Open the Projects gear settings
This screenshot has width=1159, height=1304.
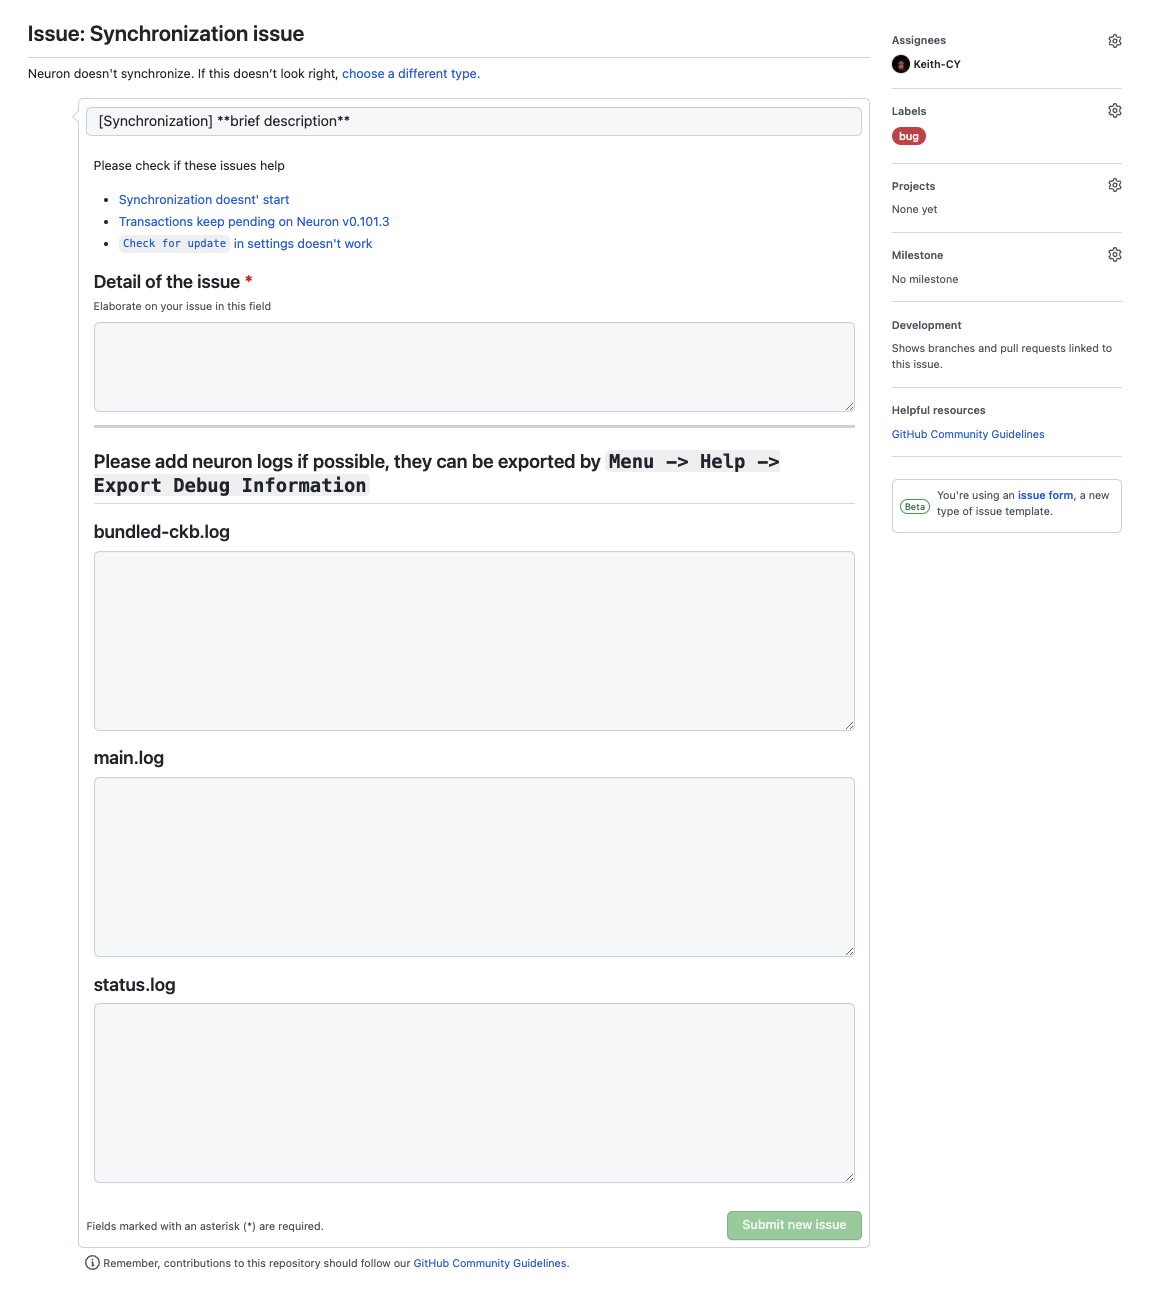(1114, 186)
